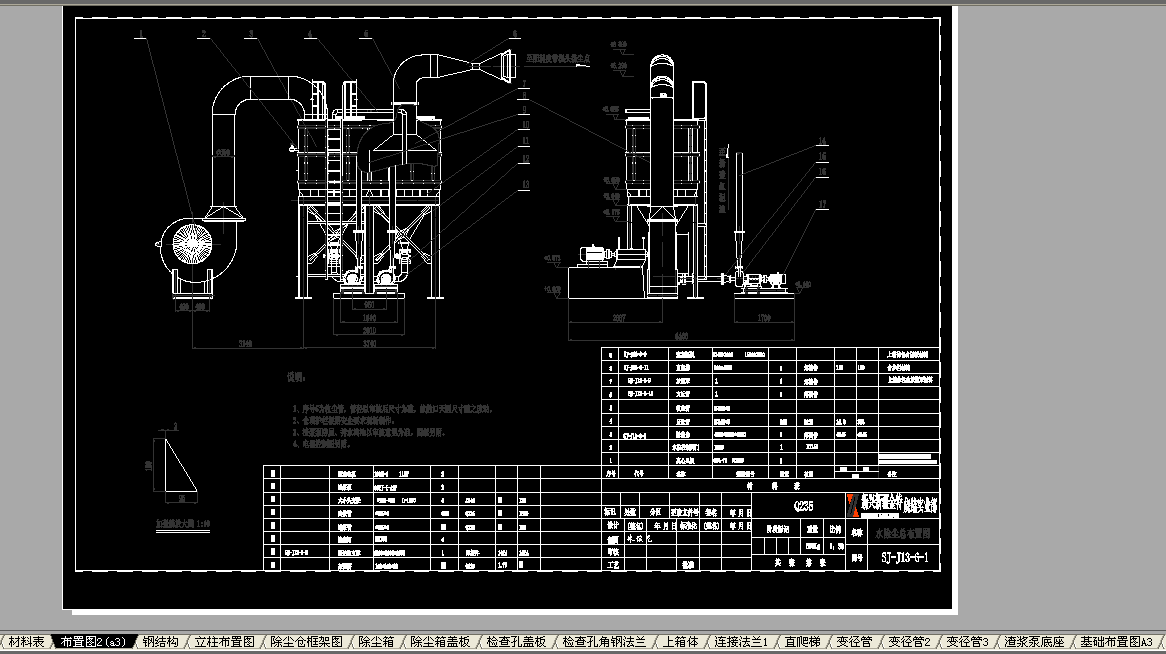1166x654 pixels.
Task: Open the 连接法兰1 tab
Action: pyautogui.click(x=741, y=641)
